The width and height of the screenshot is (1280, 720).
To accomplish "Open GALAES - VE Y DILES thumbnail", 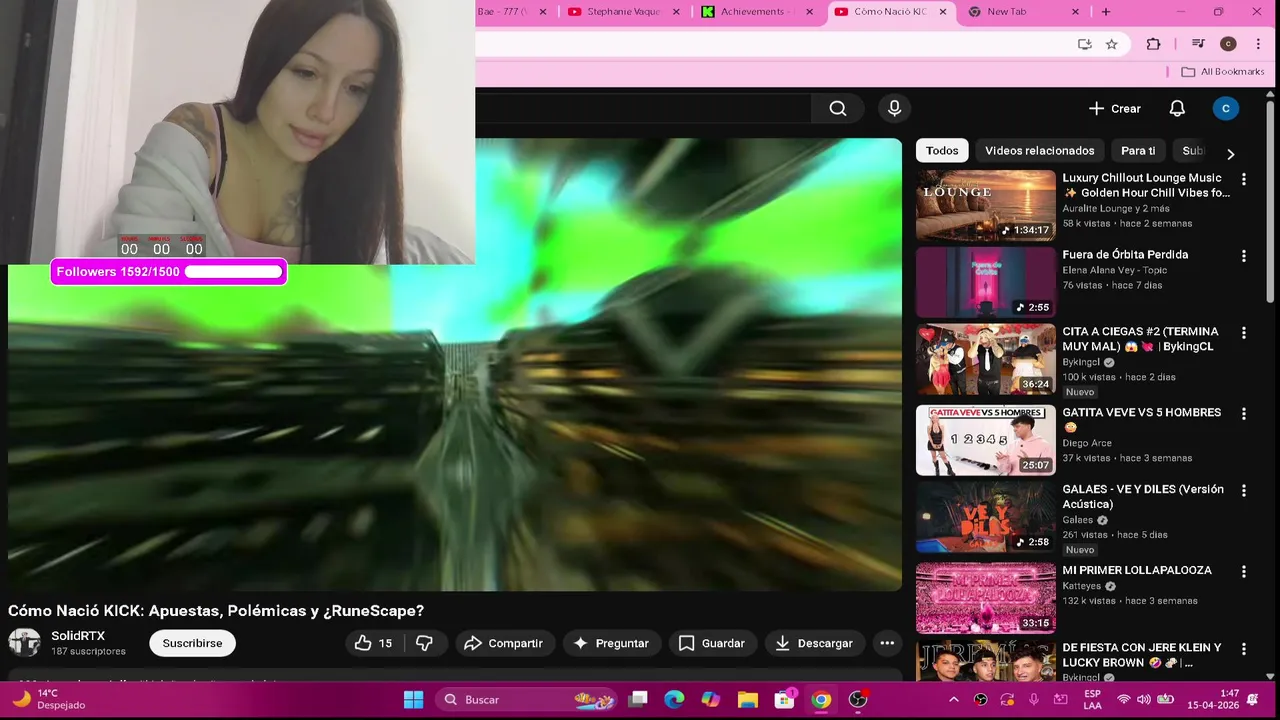I will click(985, 517).
